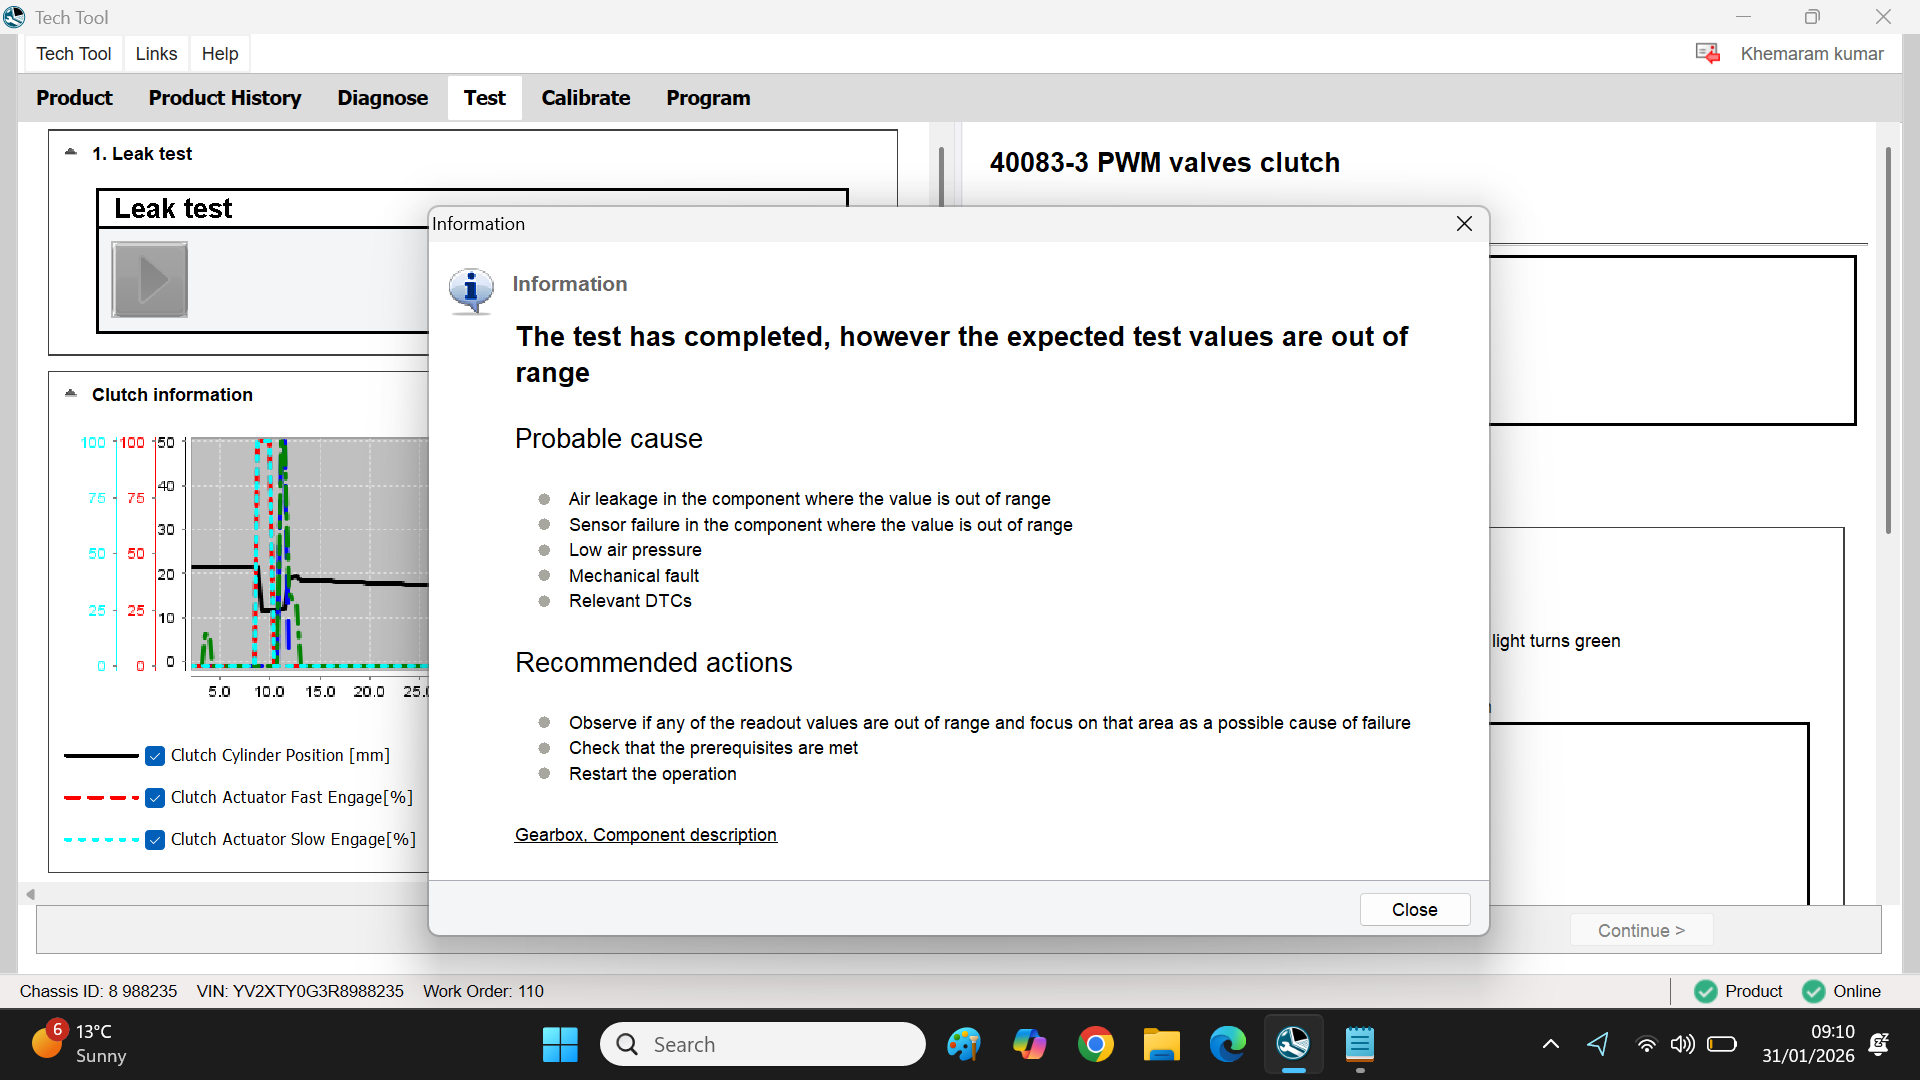Click the green Product status check icon
The image size is (1920, 1080).
[x=1706, y=991]
